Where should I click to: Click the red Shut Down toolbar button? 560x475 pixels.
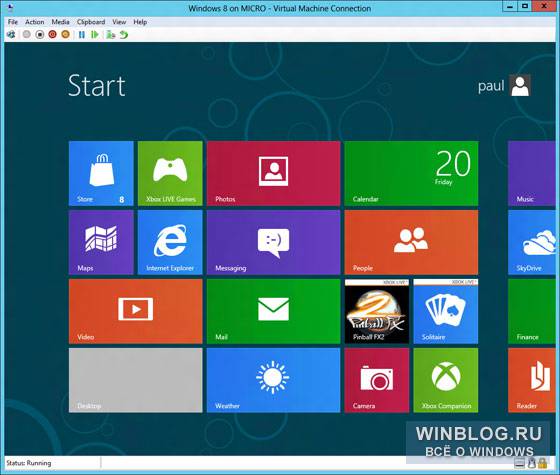(52, 35)
